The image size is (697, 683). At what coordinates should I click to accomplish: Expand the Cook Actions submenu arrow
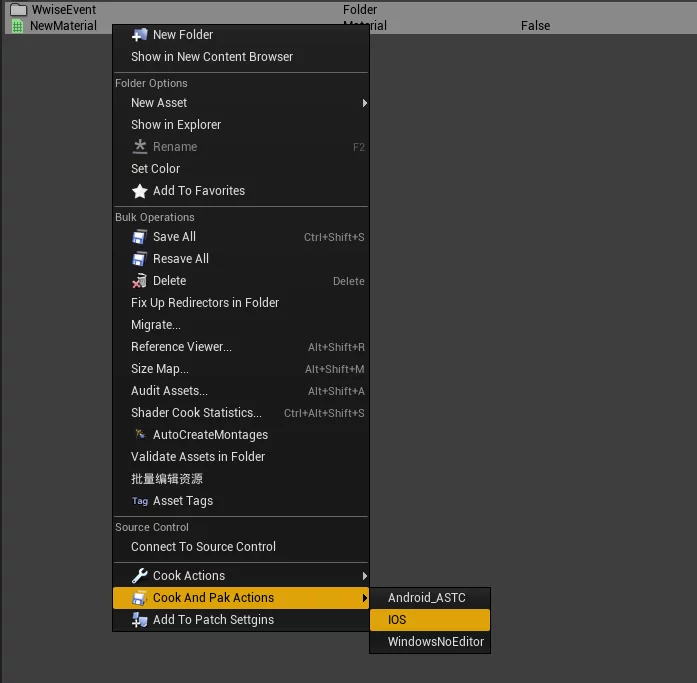click(364, 576)
